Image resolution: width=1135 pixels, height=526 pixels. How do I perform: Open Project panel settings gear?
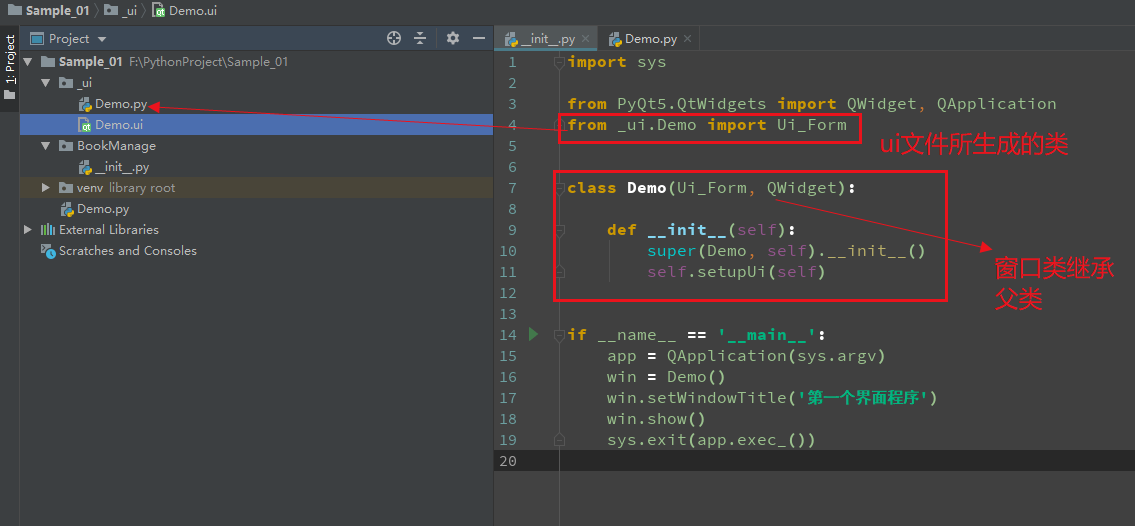click(452, 38)
